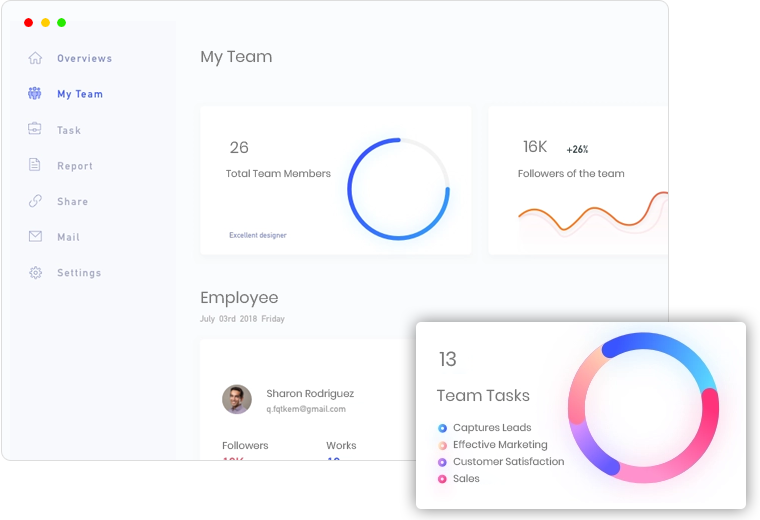Go to Task in the sidebar
Image resolution: width=760 pixels, height=520 pixels.
69,130
